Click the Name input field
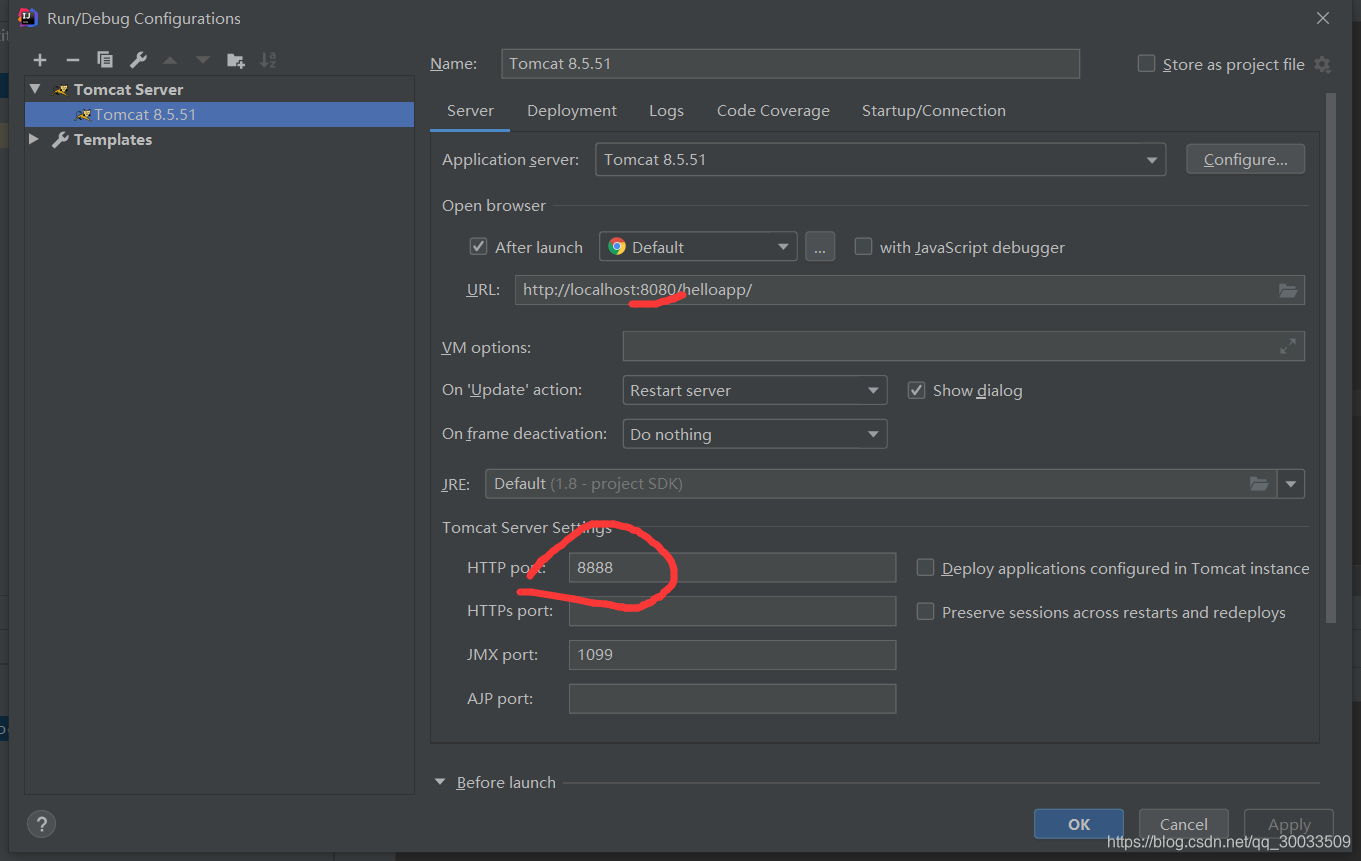Image resolution: width=1361 pixels, height=861 pixels. point(790,63)
